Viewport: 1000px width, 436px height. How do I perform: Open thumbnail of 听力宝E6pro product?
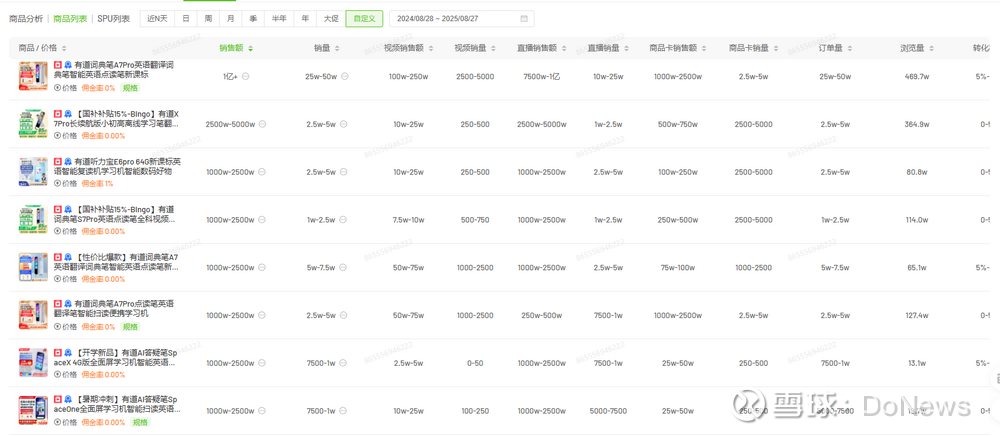tap(33, 171)
